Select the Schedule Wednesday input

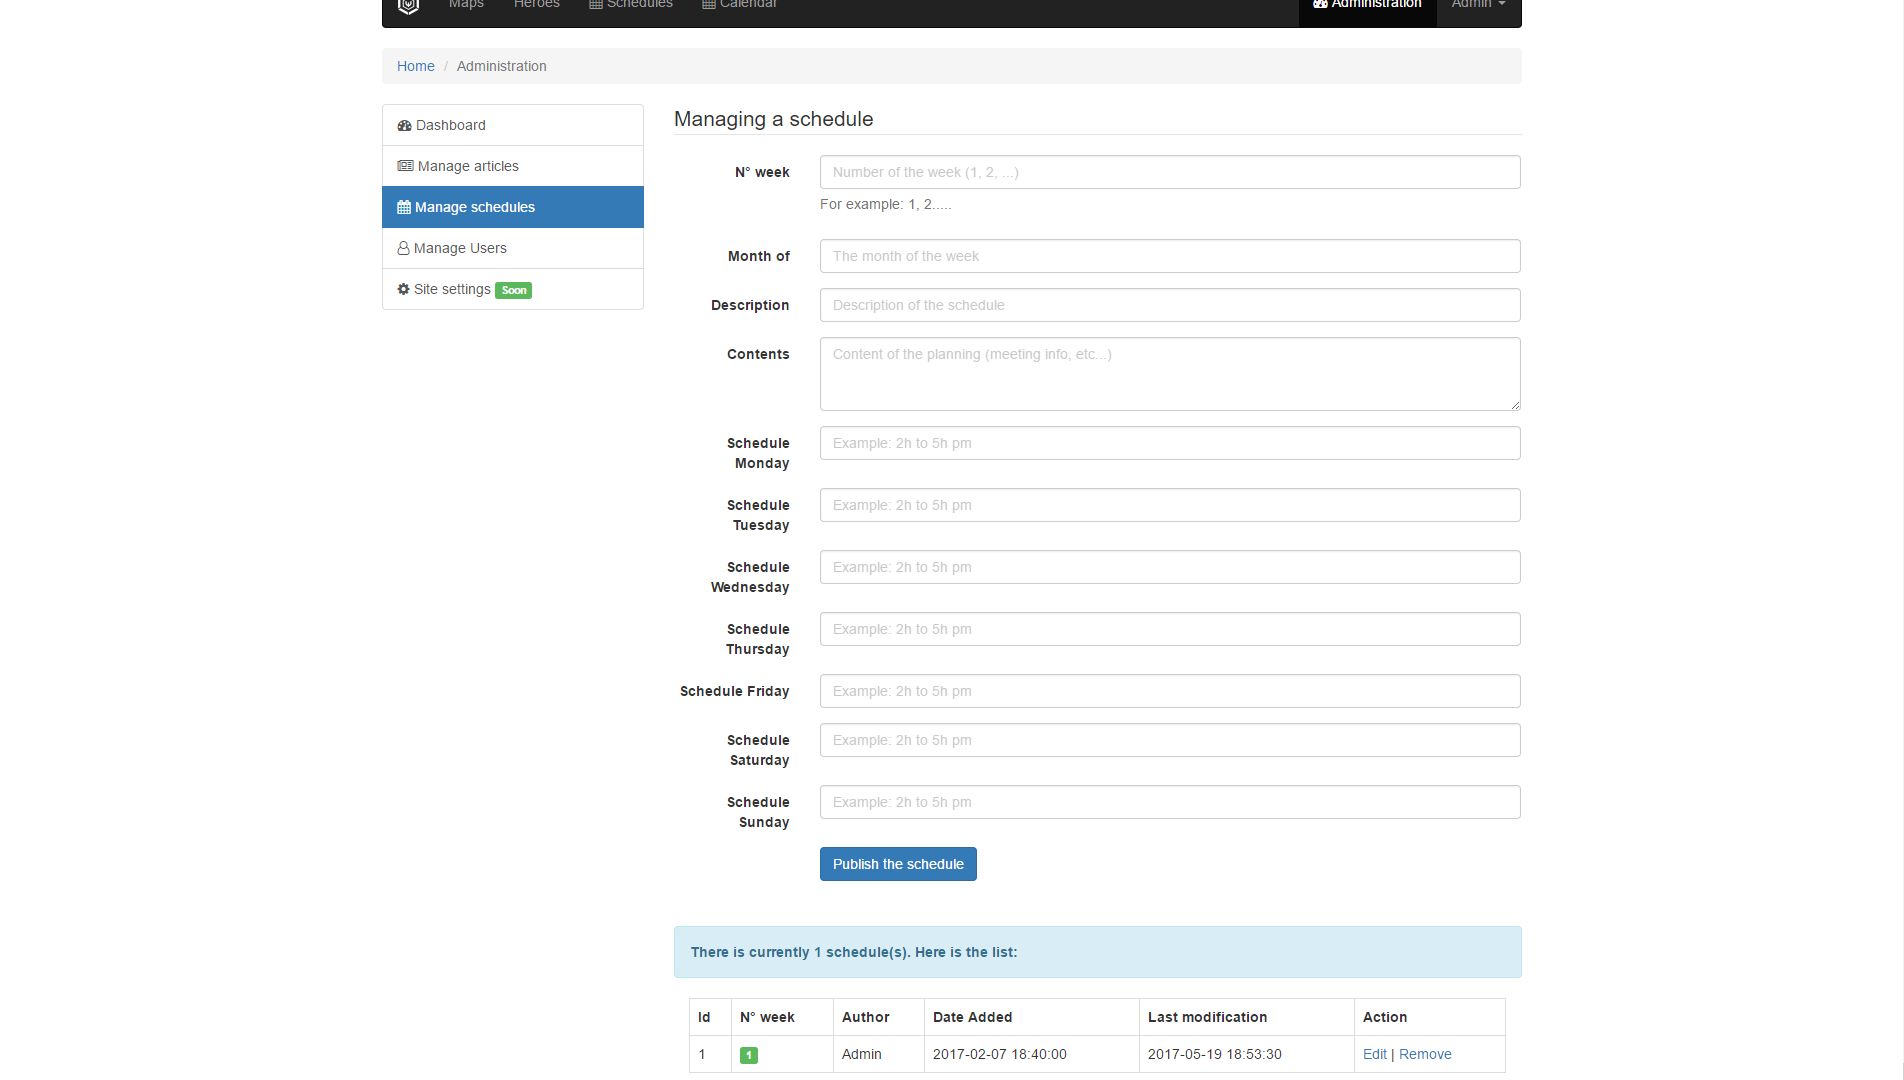click(1170, 567)
